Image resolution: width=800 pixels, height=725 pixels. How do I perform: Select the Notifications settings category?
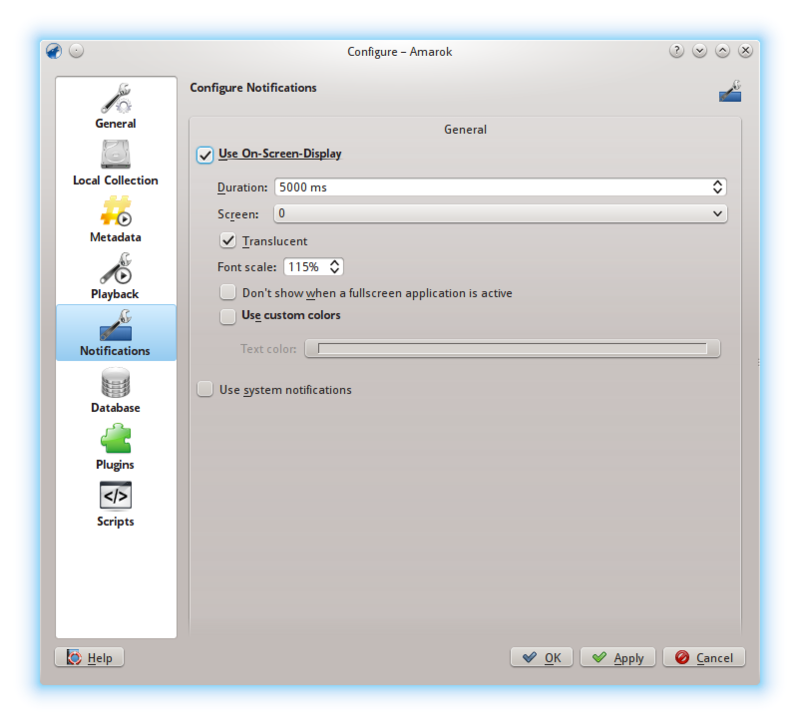116,333
